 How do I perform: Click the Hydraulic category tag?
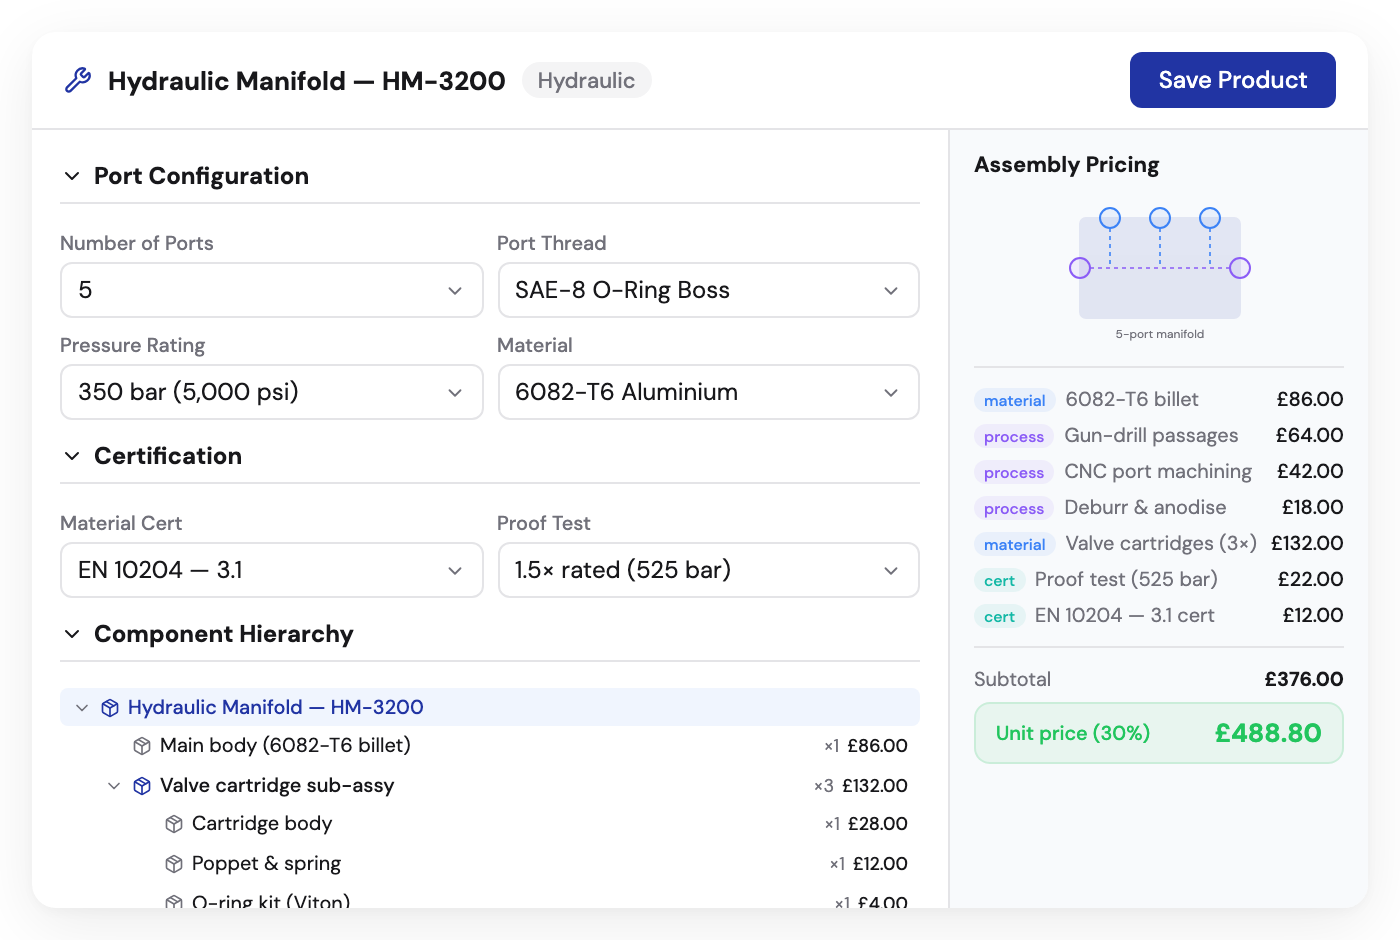[586, 80]
